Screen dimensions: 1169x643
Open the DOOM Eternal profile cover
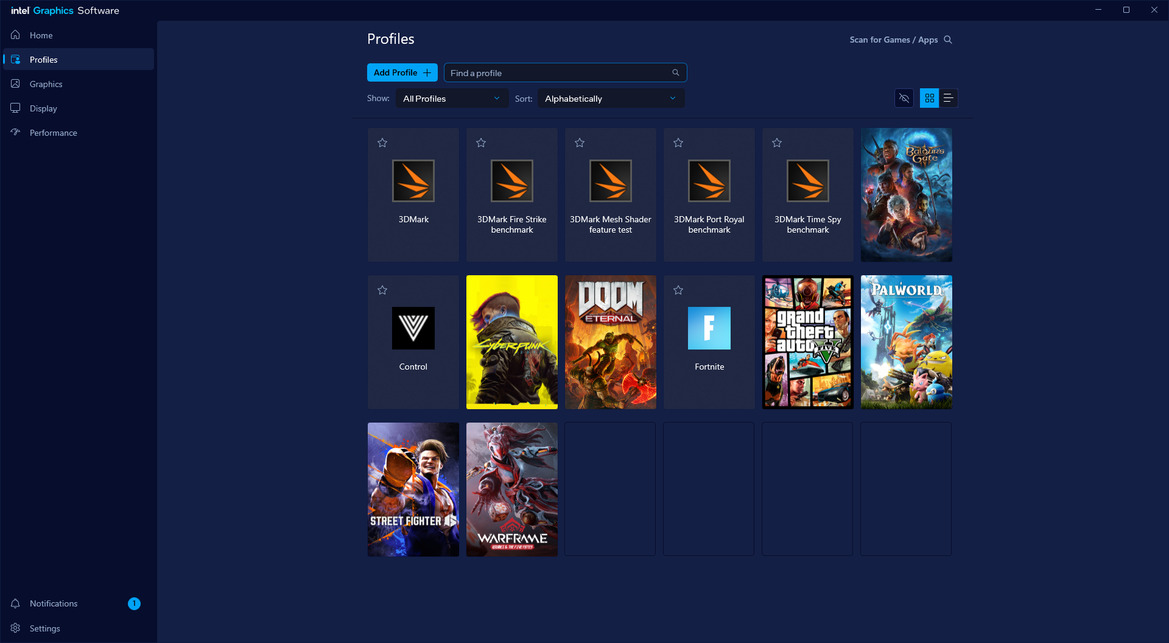click(x=611, y=342)
